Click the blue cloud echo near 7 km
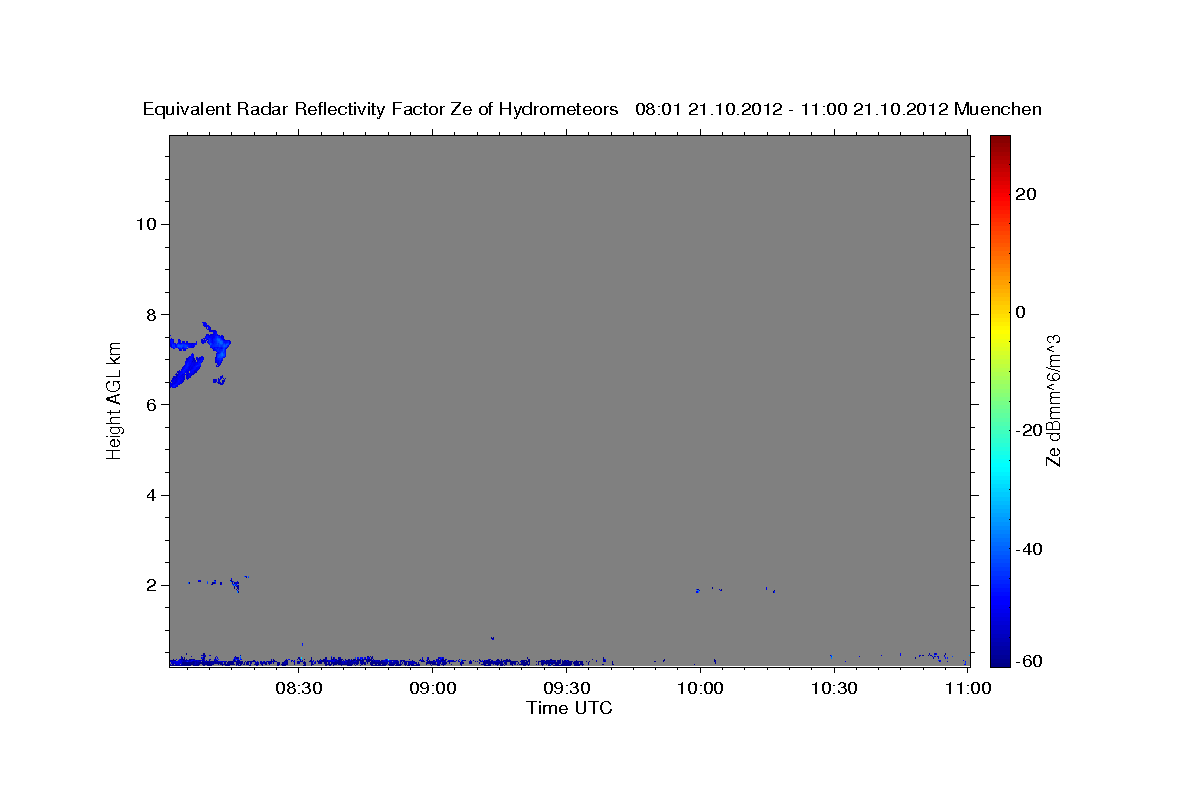The width and height of the screenshot is (1200, 800). (200, 355)
